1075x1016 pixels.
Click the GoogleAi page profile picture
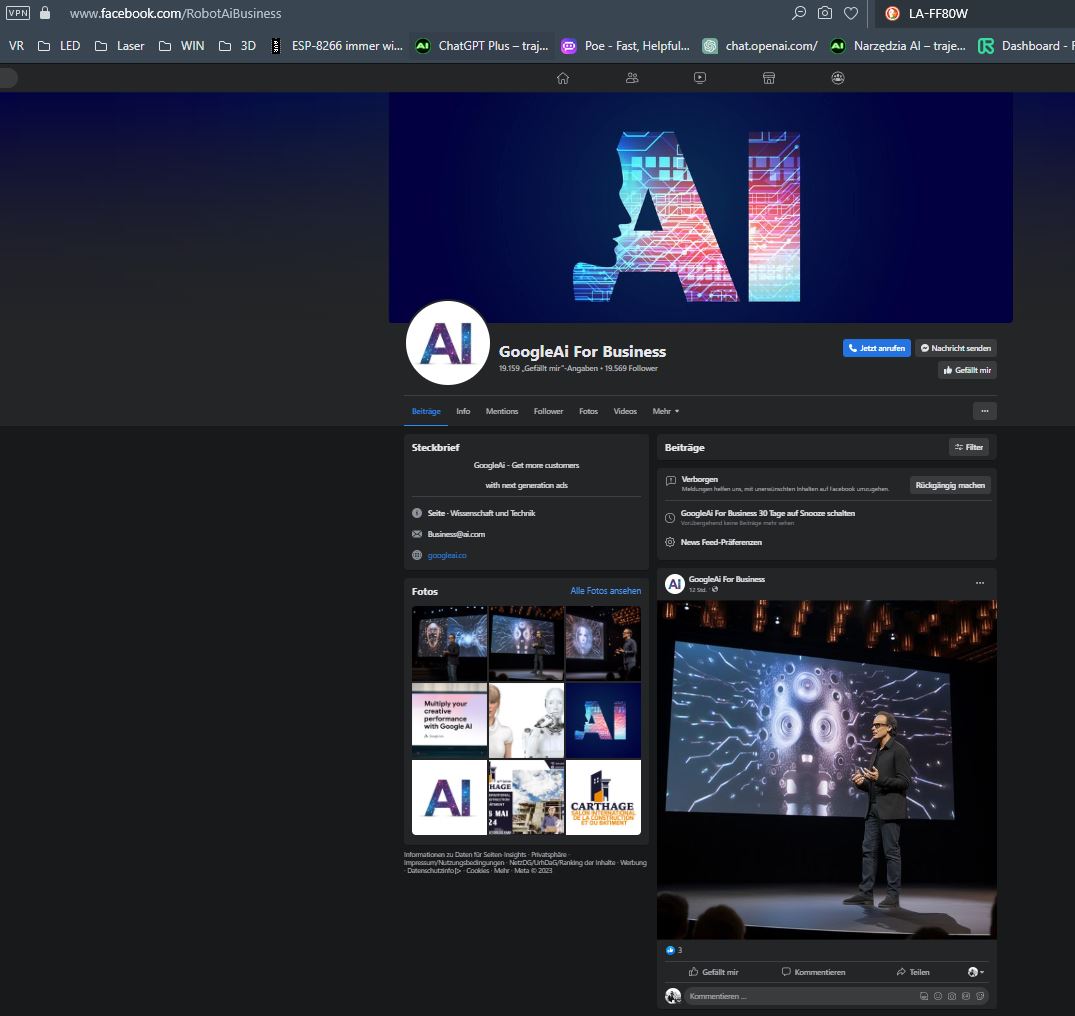(448, 343)
